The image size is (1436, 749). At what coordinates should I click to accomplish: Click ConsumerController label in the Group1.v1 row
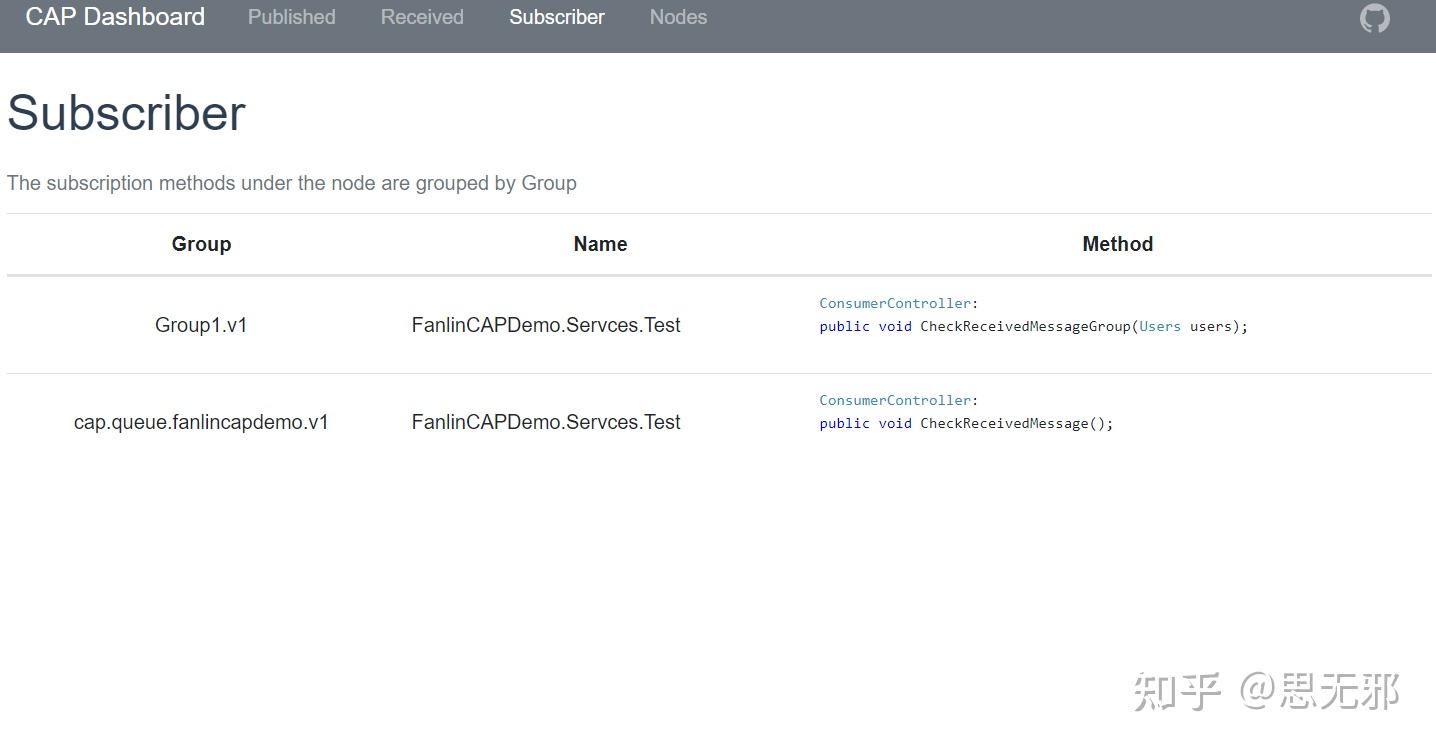pyautogui.click(x=895, y=303)
